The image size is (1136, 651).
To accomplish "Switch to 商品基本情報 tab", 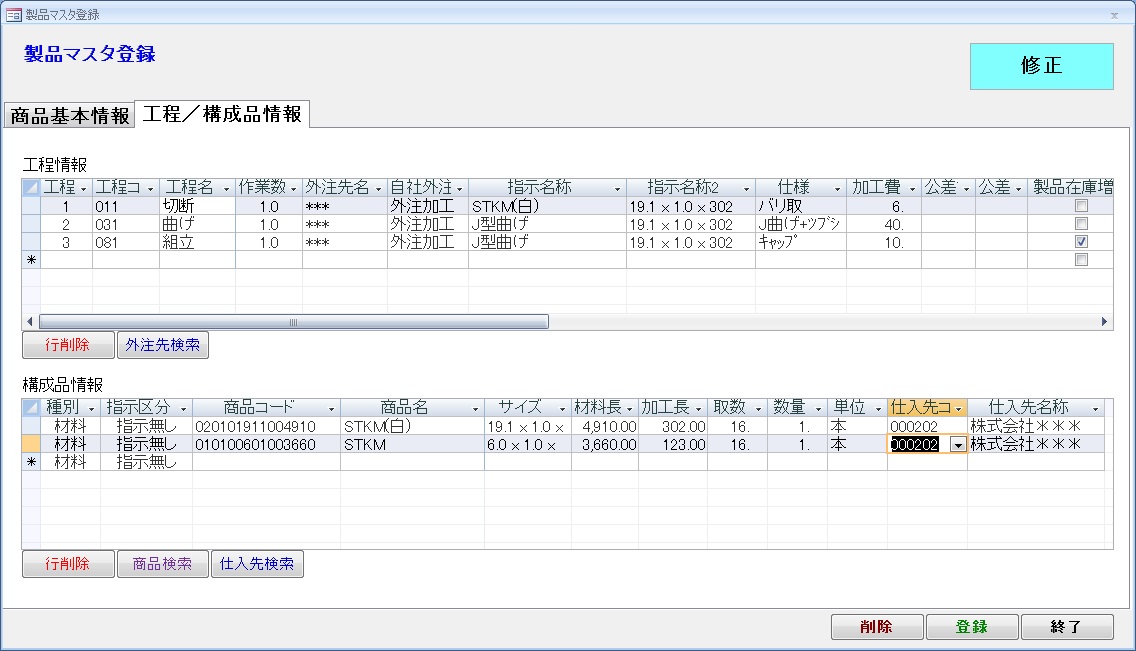I will [70, 116].
